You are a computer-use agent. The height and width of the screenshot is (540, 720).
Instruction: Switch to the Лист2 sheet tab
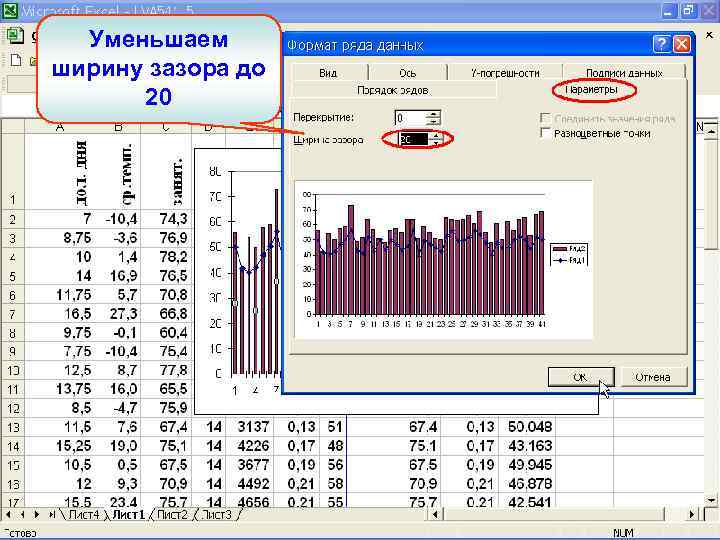click(x=172, y=515)
